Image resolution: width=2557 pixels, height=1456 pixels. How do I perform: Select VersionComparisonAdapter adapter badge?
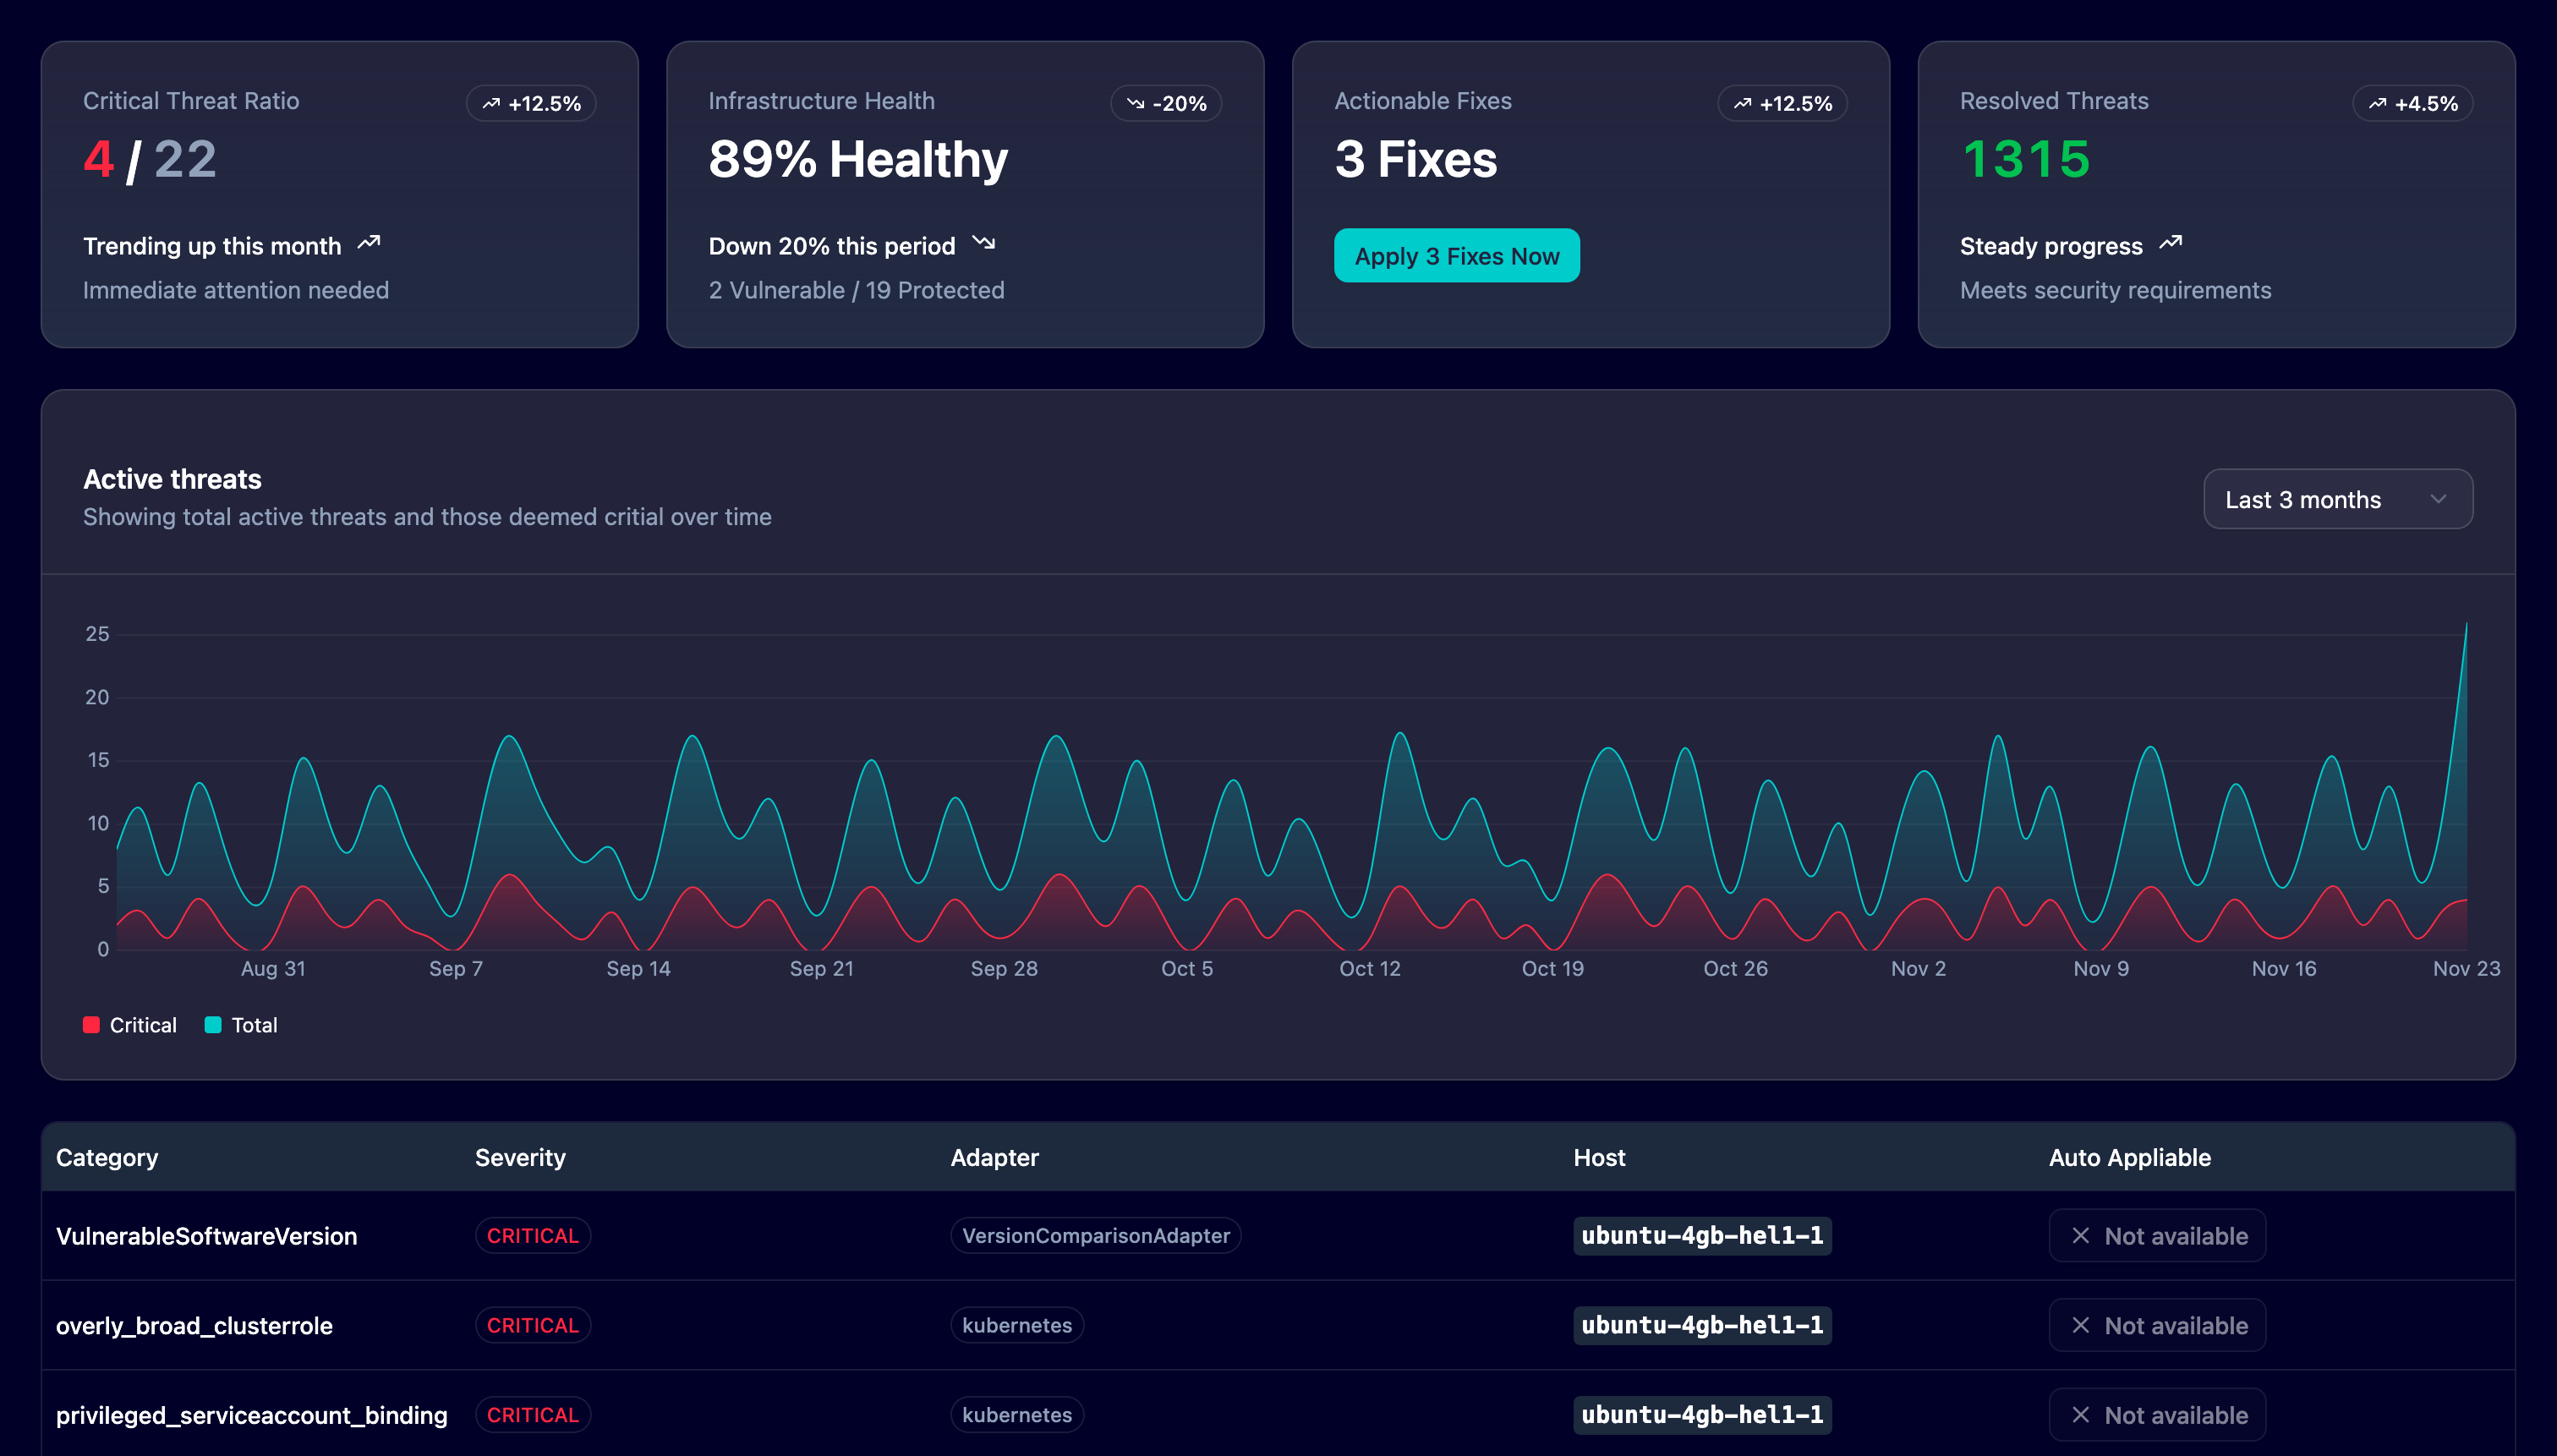1095,1235
